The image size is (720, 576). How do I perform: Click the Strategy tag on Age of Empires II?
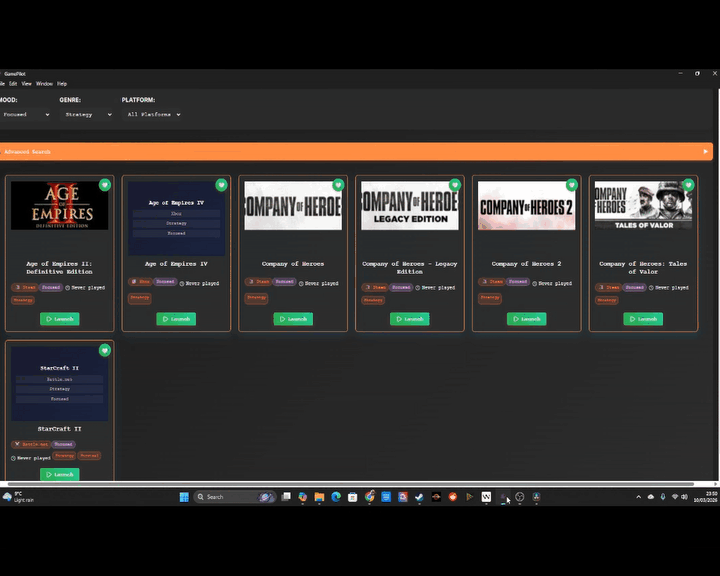point(23,300)
